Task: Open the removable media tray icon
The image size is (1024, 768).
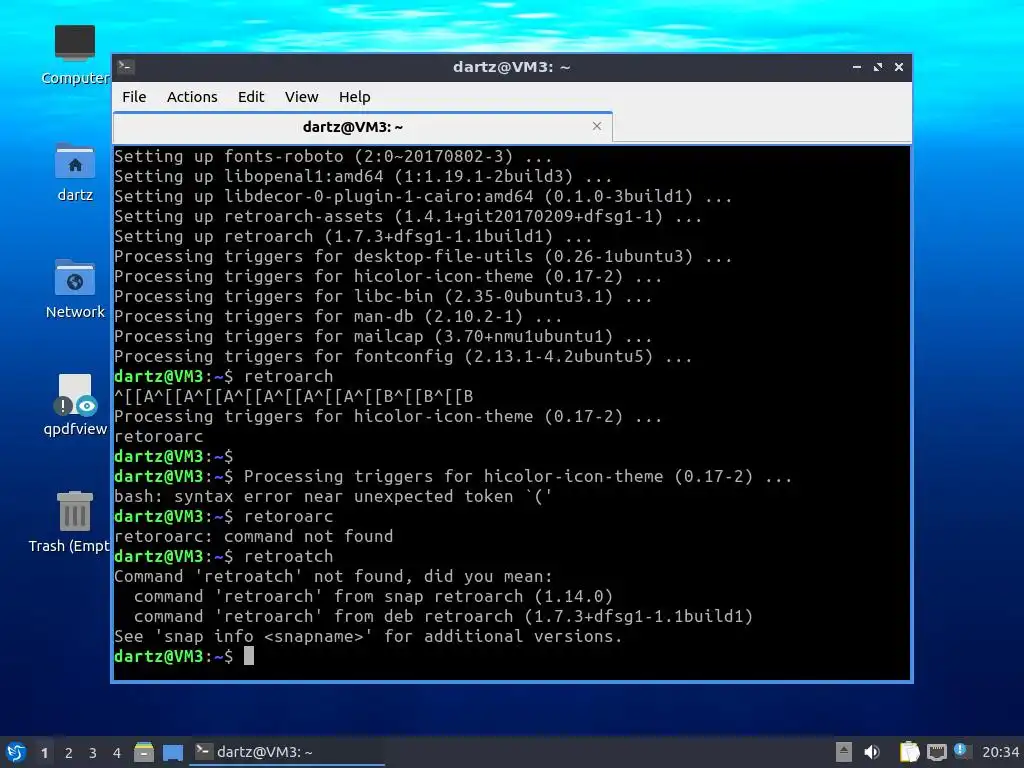Action: click(843, 752)
